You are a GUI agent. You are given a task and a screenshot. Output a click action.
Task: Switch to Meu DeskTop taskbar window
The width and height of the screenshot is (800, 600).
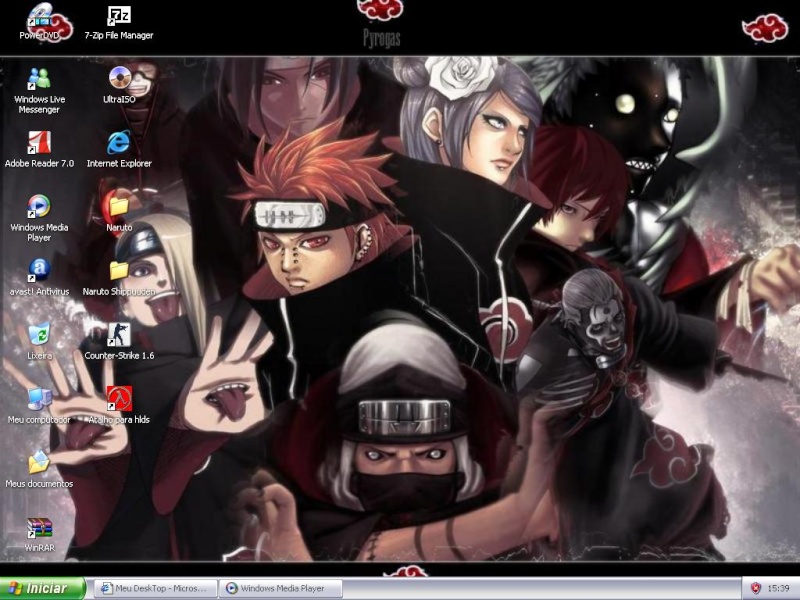(x=156, y=588)
